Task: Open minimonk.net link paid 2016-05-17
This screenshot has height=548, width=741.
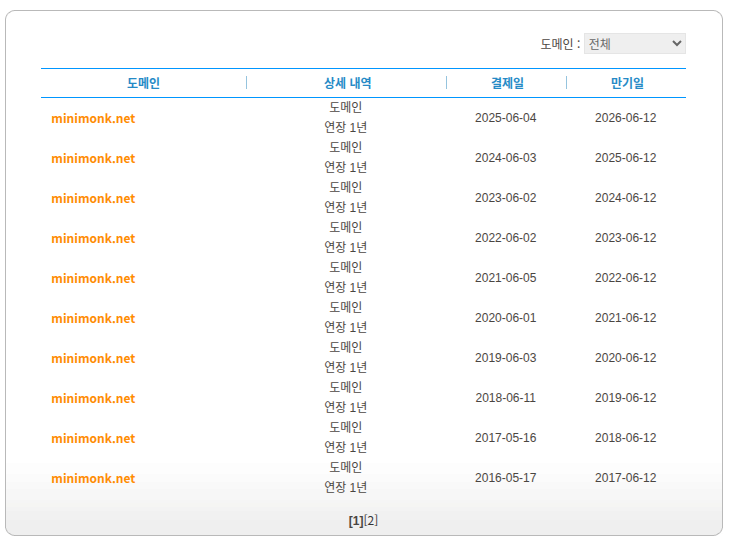Action: pyautogui.click(x=93, y=479)
